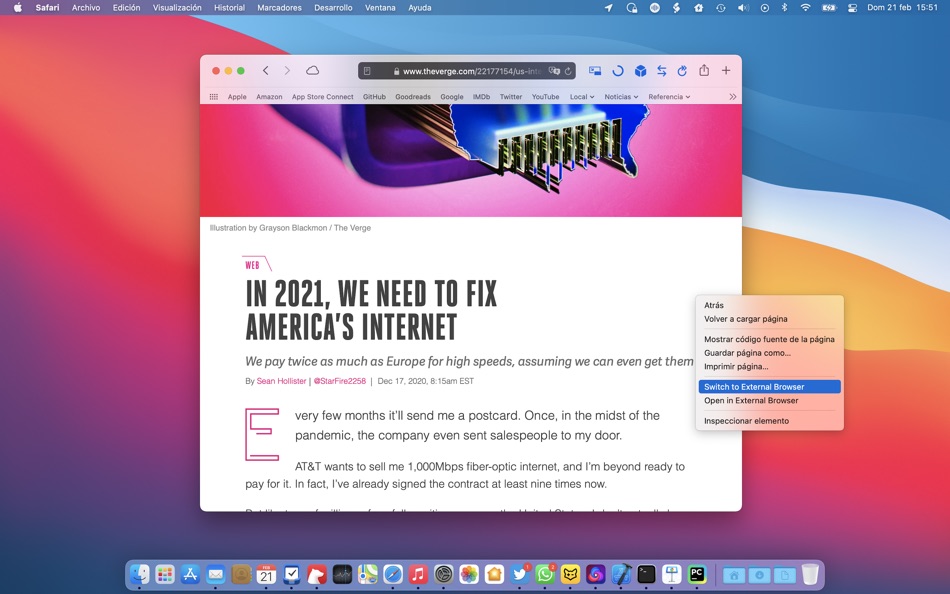Select Imprimir página… in context menu
Image resolution: width=950 pixels, height=594 pixels.
click(x=769, y=367)
